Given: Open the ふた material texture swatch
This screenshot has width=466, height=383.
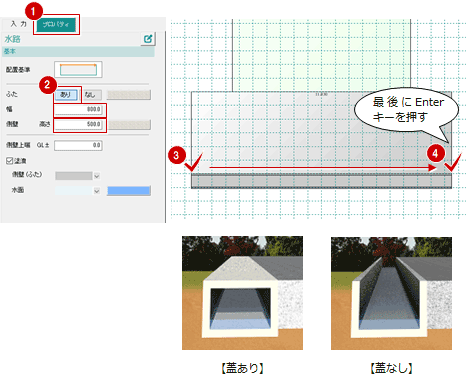Looking at the screenshot, I should point(129,95).
